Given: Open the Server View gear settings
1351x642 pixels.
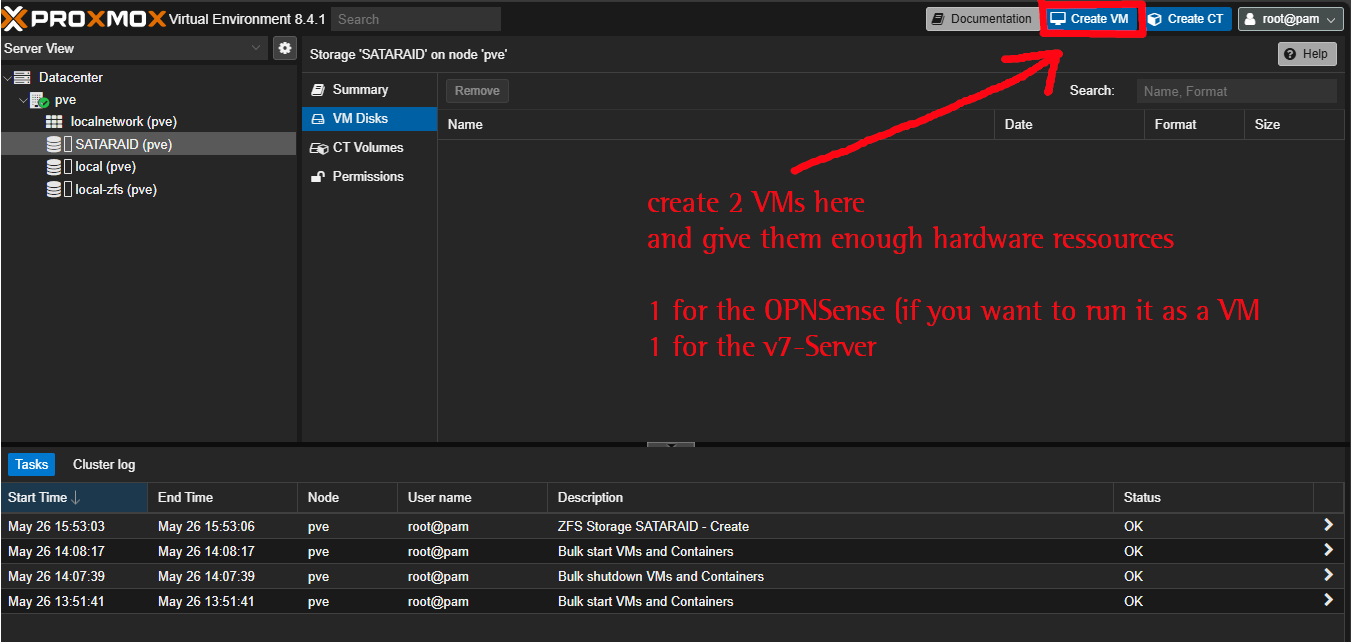Looking at the screenshot, I should tap(285, 48).
